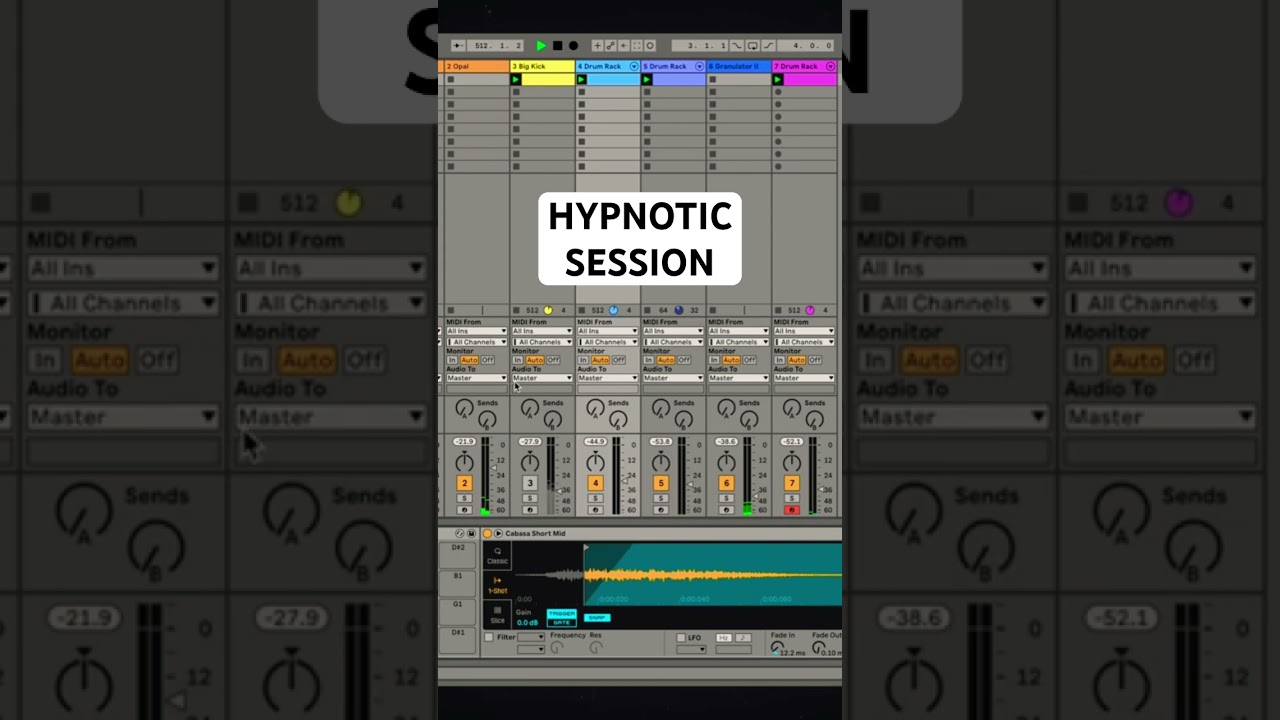Set Monitor to Auto on track 4
The width and height of the screenshot is (1280, 720).
point(600,360)
